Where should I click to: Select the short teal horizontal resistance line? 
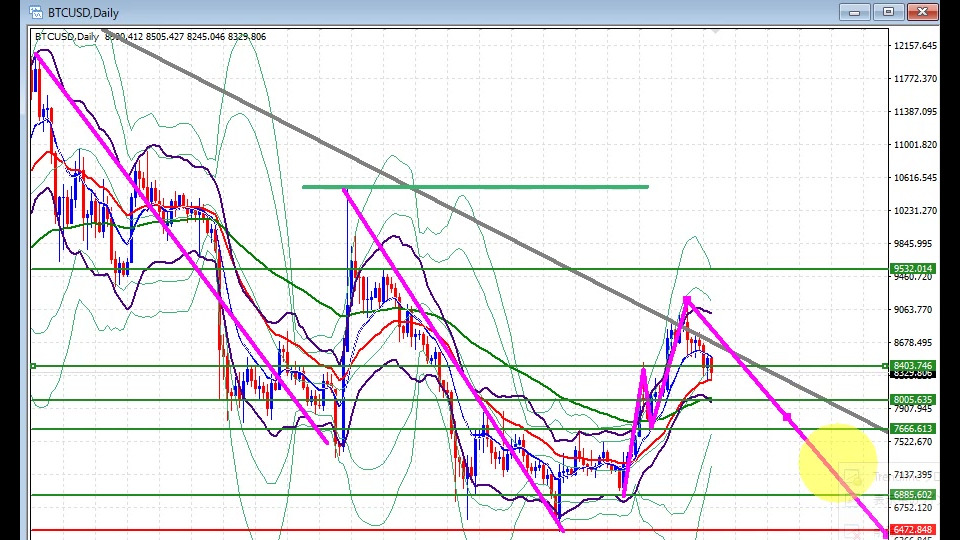coord(475,187)
